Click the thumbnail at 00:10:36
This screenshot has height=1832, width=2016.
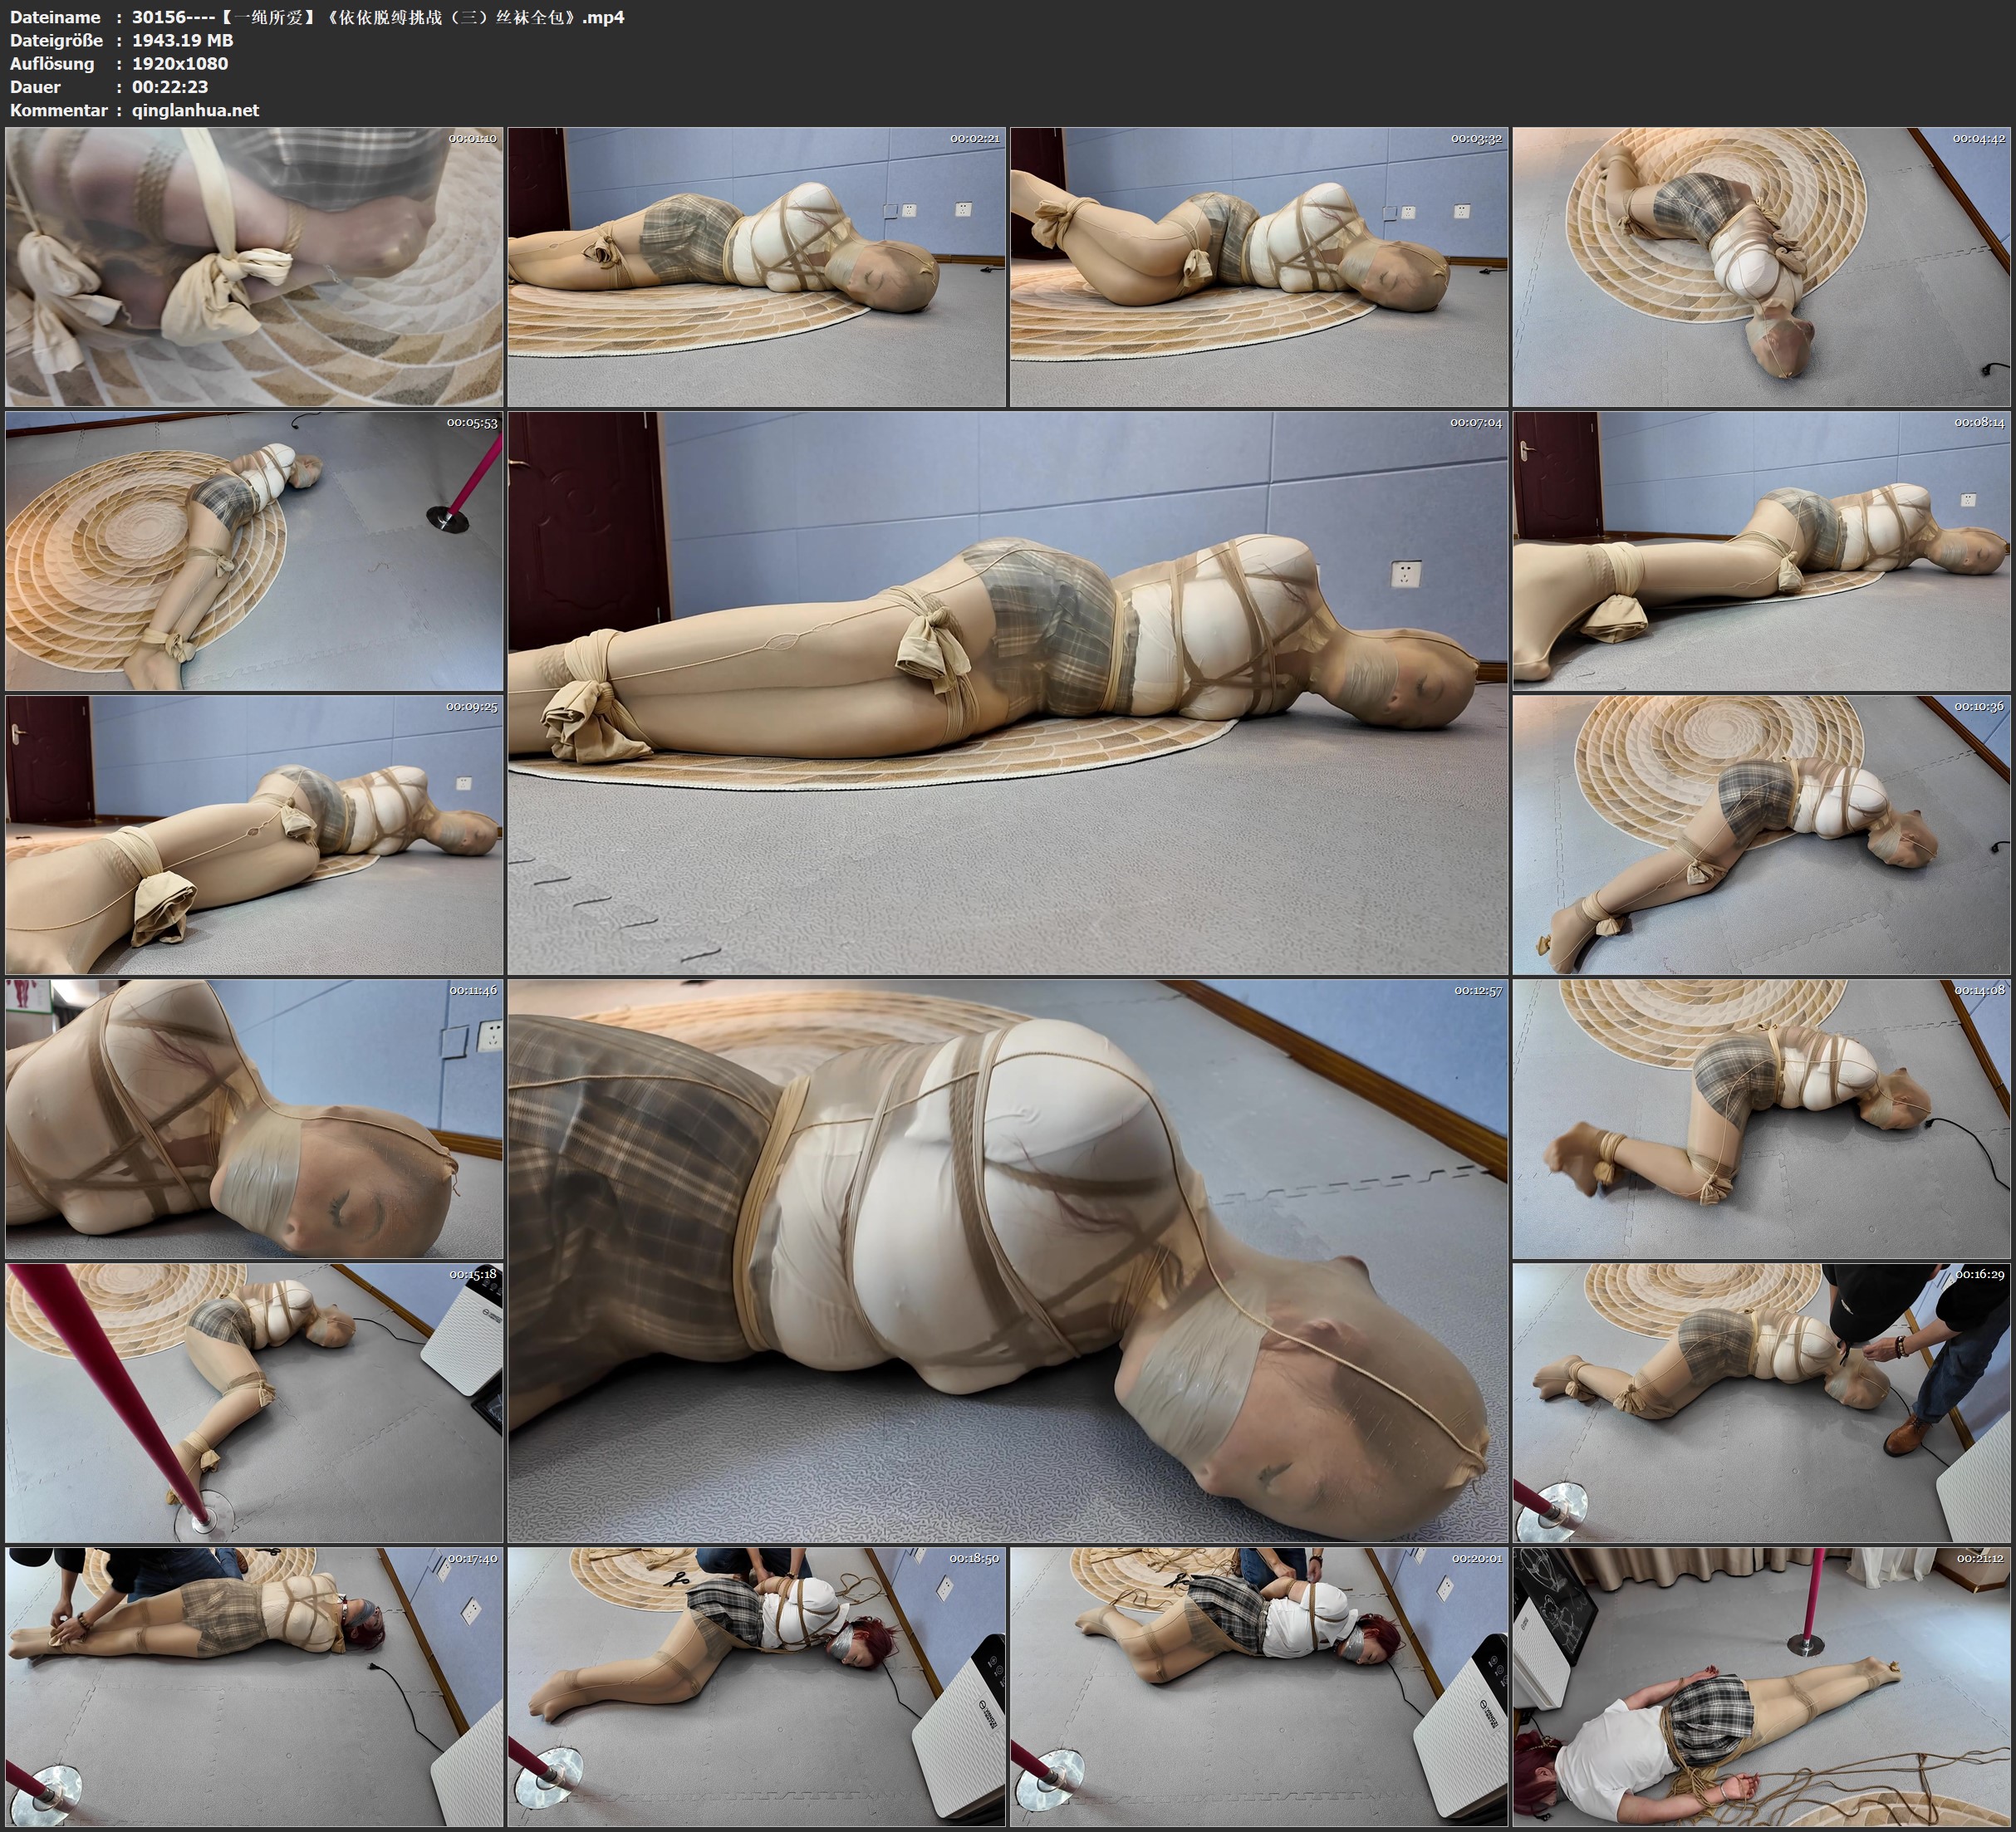[x=1761, y=835]
